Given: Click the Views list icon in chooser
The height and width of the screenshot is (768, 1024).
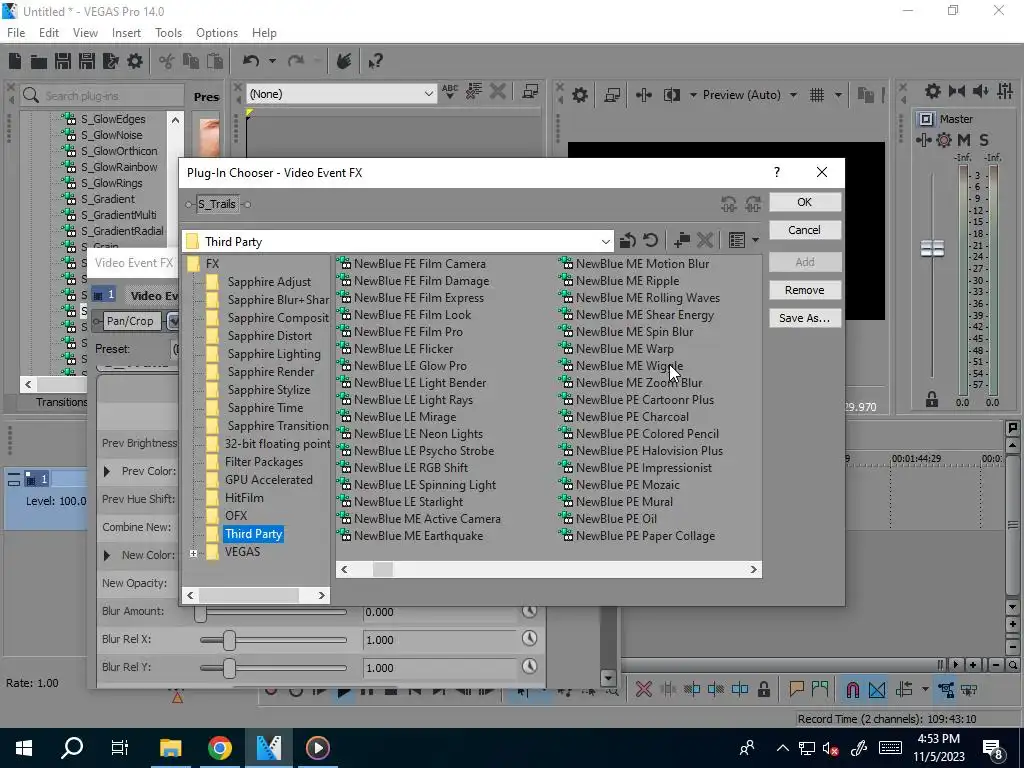Looking at the screenshot, I should [x=737, y=240].
